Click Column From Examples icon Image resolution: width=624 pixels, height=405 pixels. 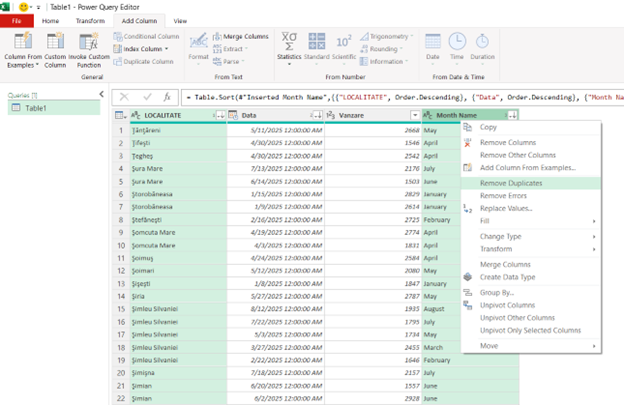(23, 41)
